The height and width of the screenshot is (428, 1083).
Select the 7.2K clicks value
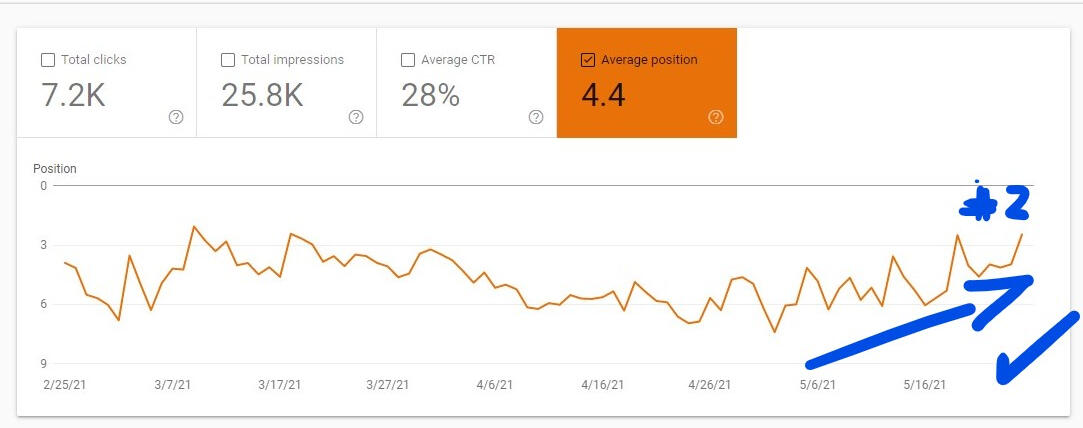pos(73,95)
